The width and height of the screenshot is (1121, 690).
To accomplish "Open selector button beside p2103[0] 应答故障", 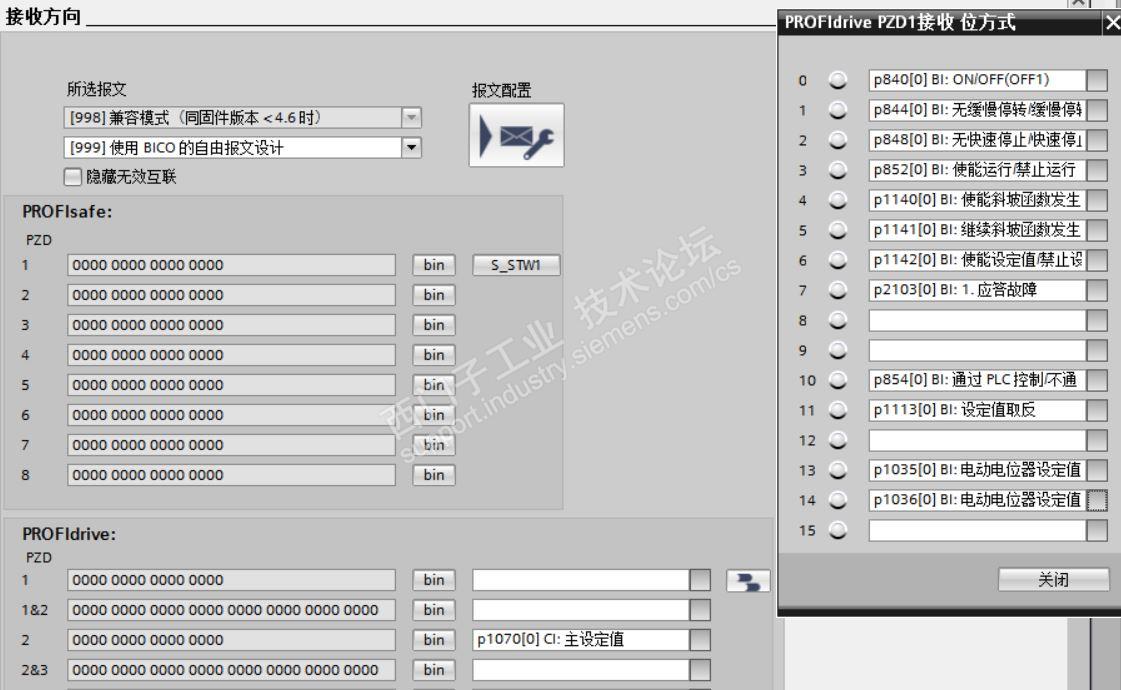I will click(1096, 290).
